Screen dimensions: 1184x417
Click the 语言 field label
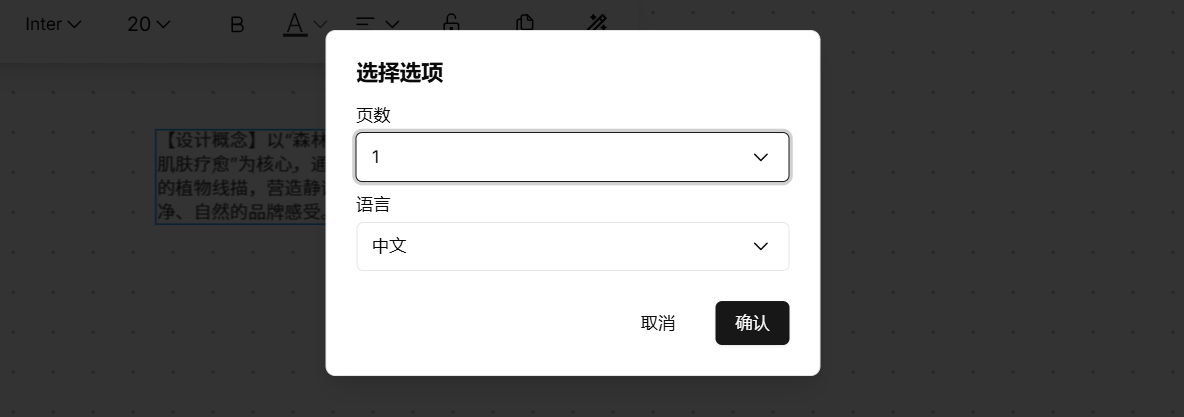pyautogui.click(x=373, y=204)
